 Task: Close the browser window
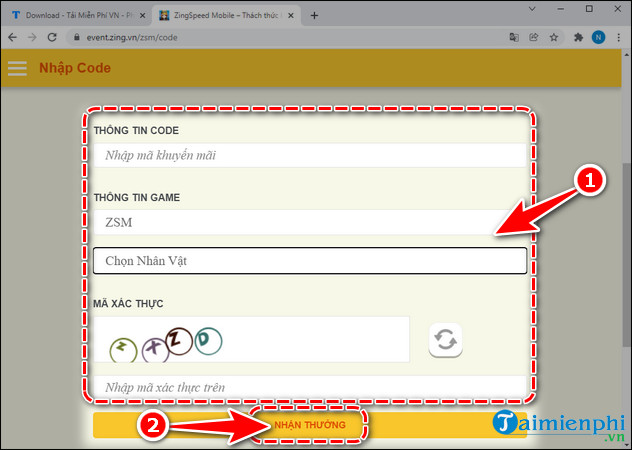(x=617, y=9)
